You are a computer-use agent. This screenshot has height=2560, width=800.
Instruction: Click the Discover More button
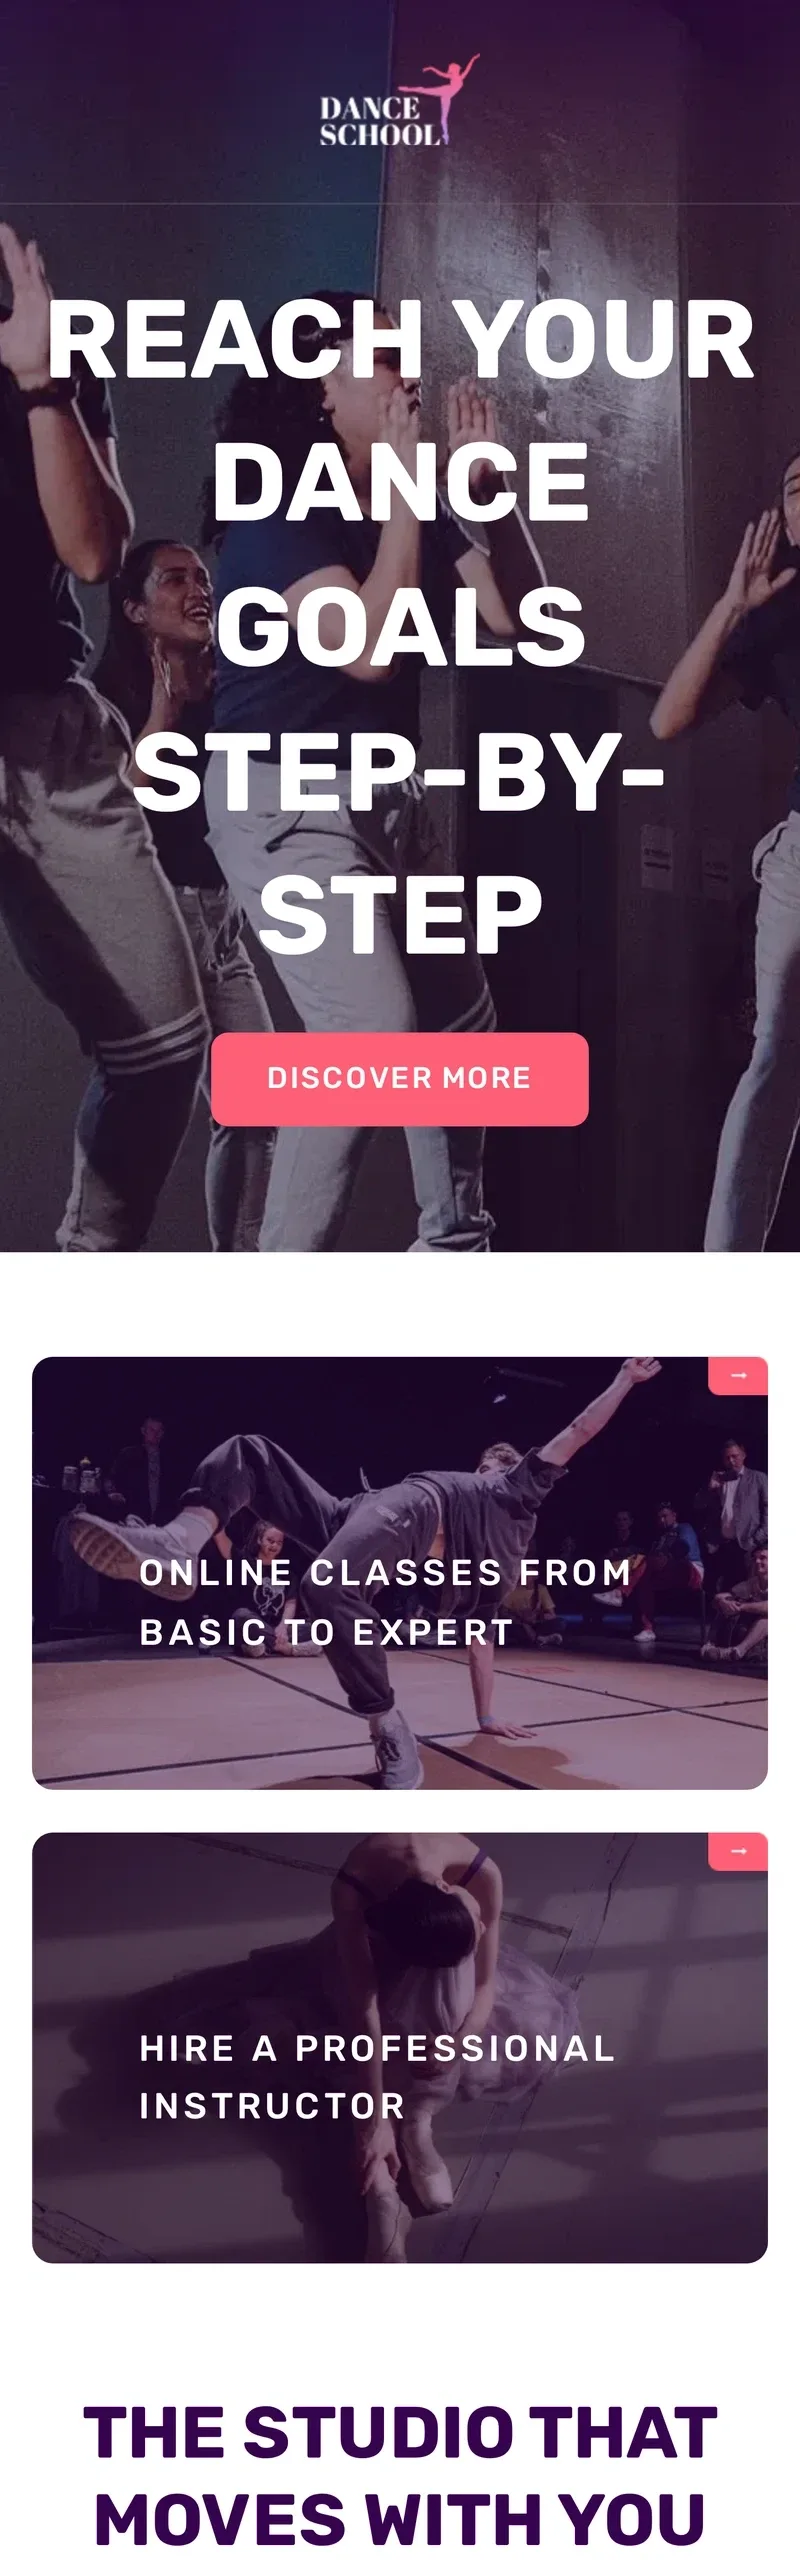pyautogui.click(x=400, y=1079)
